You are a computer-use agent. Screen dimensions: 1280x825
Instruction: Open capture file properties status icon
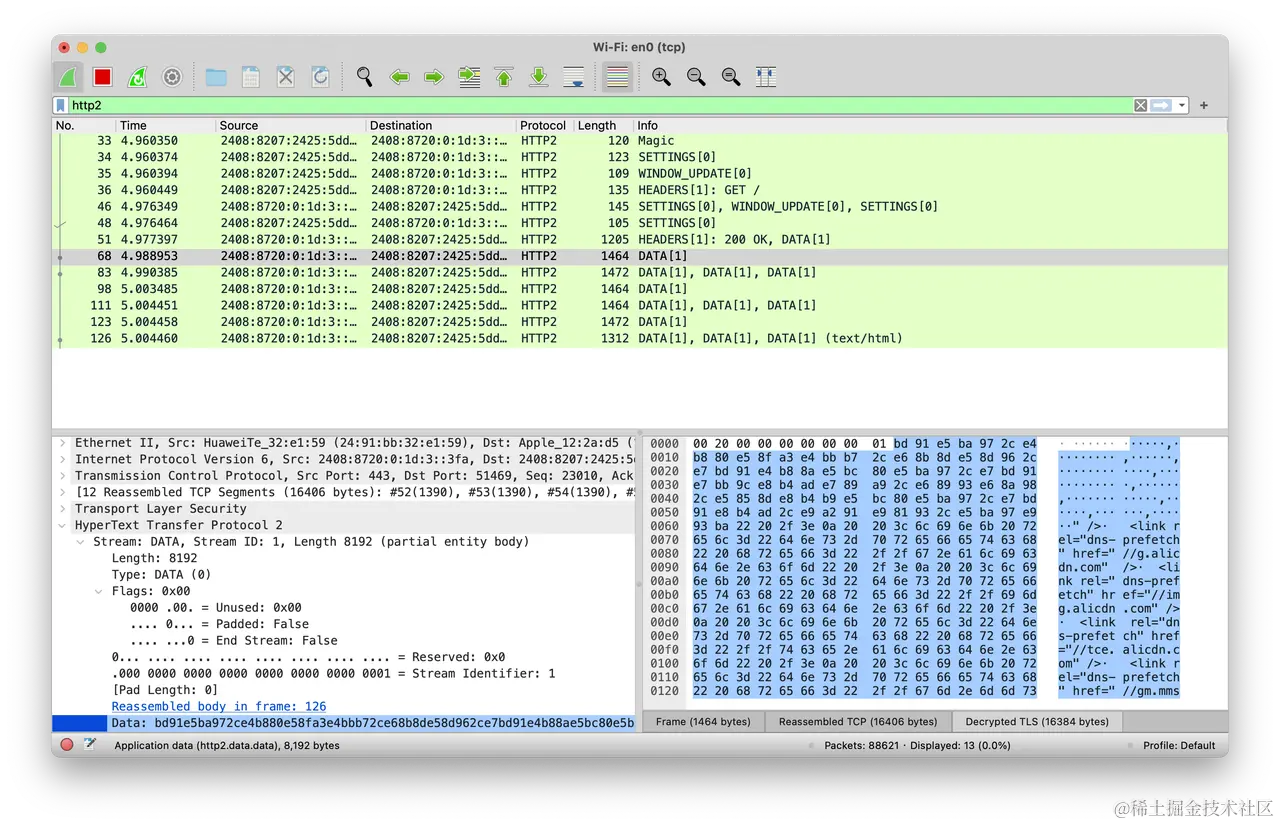90,745
